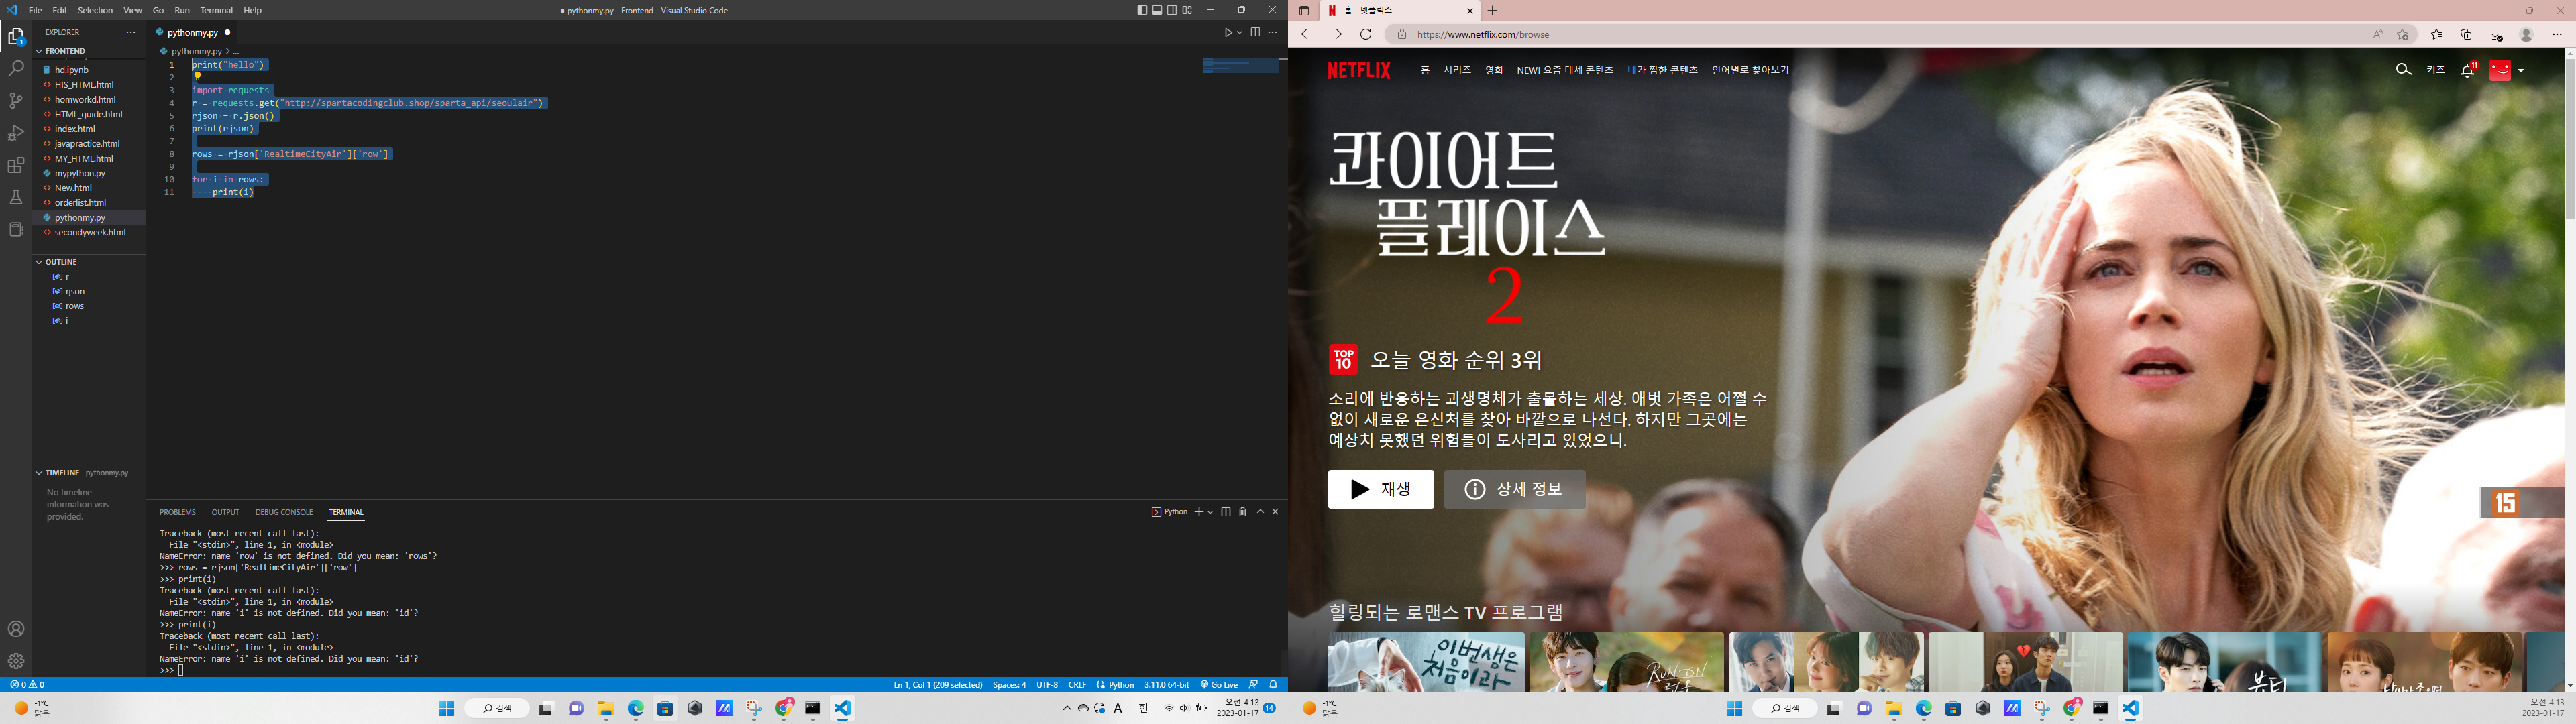Open the Extensions view in VS Code

16,165
